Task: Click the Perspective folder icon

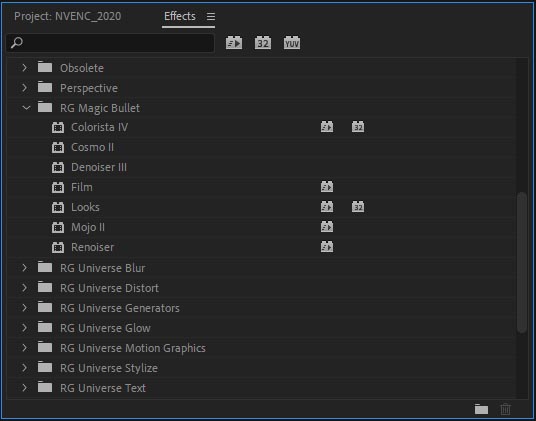Action: point(45,87)
